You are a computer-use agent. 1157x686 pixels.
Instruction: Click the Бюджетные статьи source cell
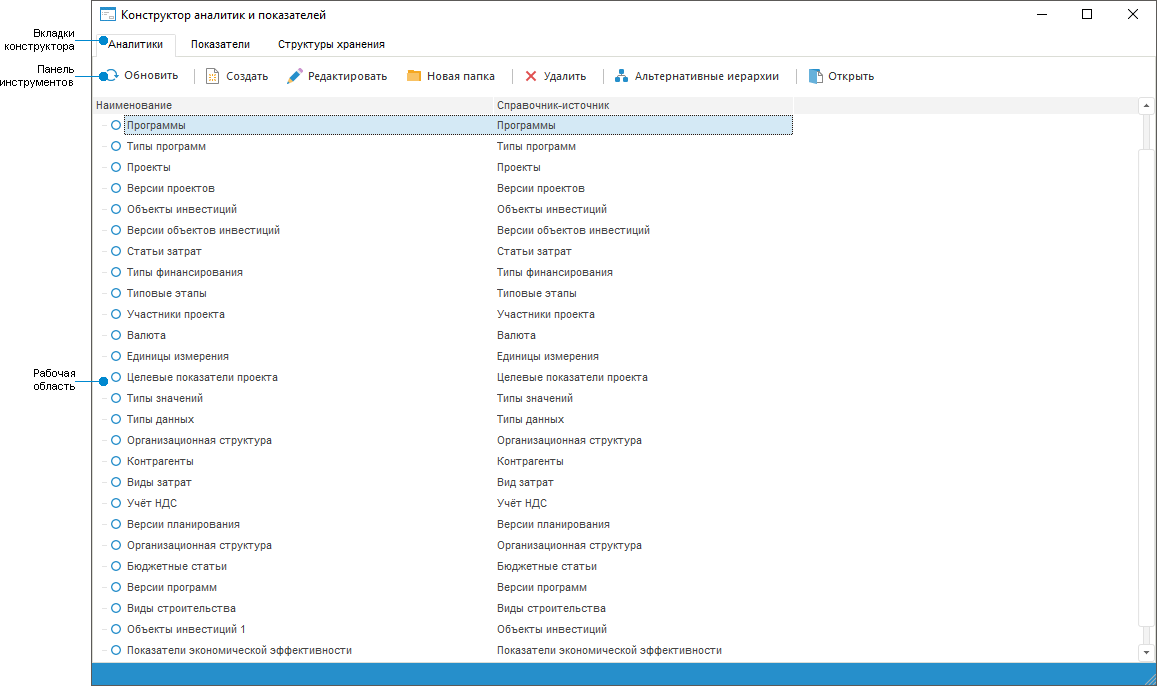click(x=547, y=567)
